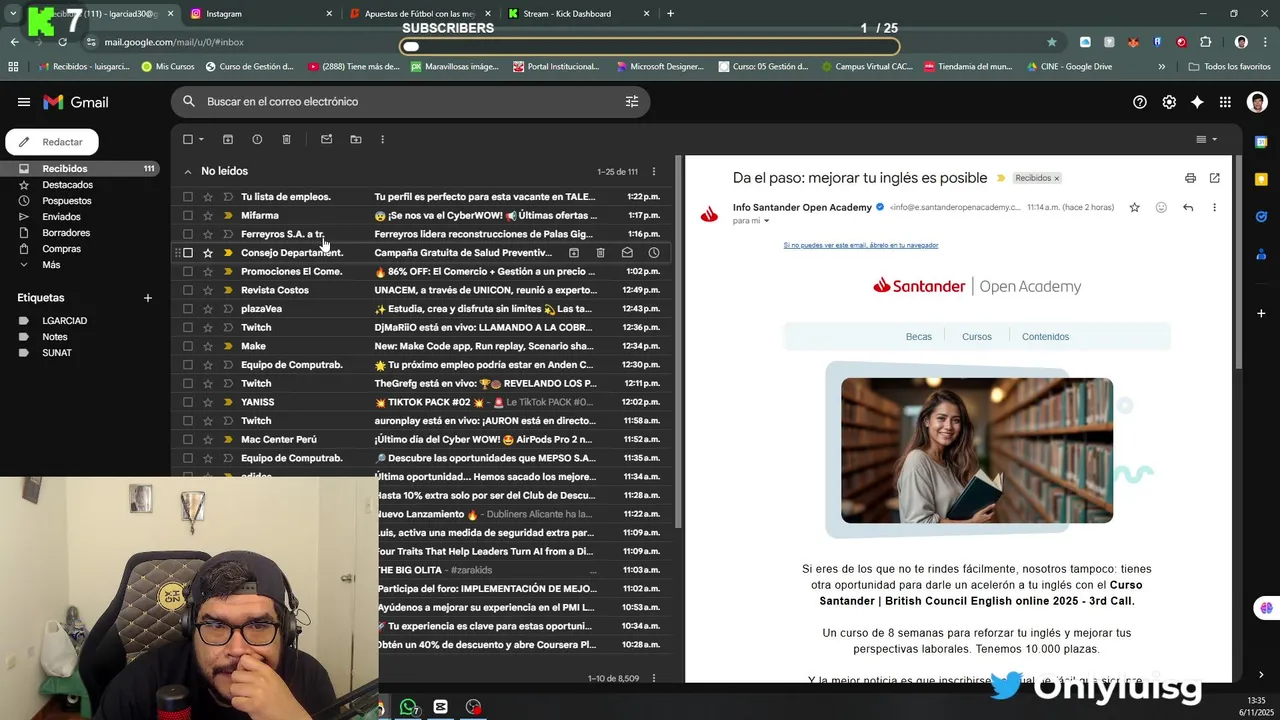
Task: Click Report spam icon in mail toolbar
Action: click(257, 139)
